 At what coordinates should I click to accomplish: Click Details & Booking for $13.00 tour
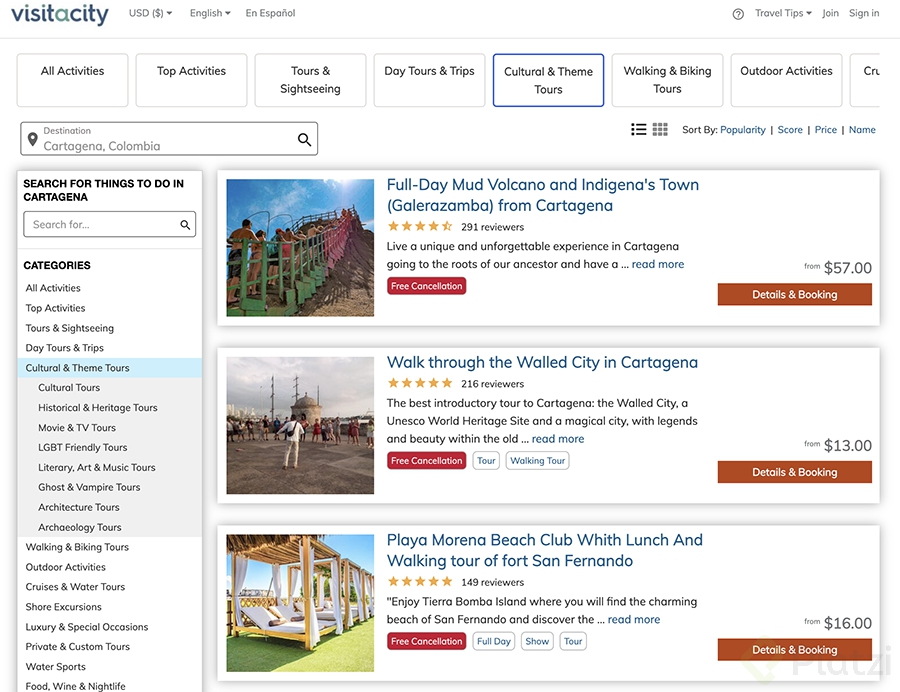[794, 472]
